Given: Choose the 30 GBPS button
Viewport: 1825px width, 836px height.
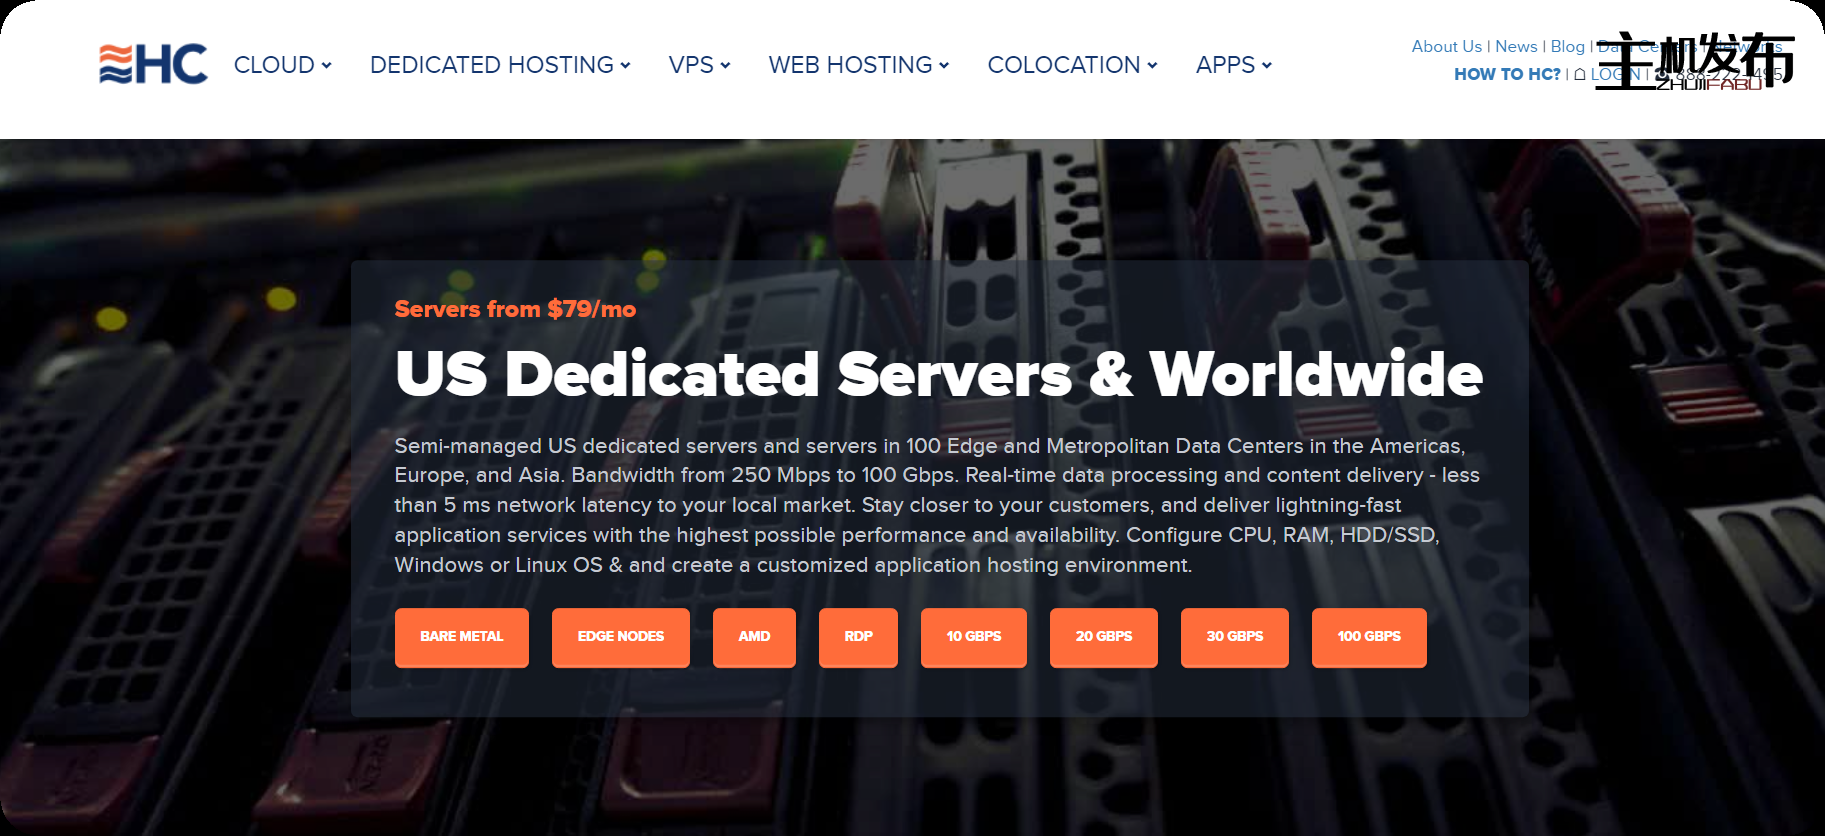Looking at the screenshot, I should [x=1234, y=637].
